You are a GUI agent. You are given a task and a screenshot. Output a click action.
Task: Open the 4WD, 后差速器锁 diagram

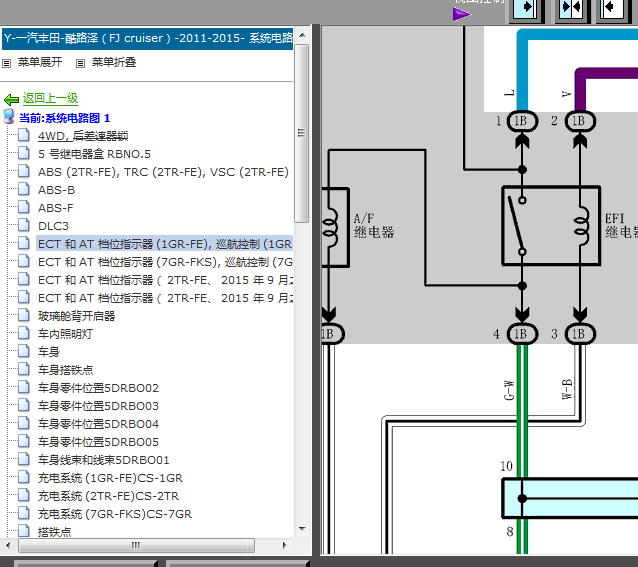coord(83,136)
